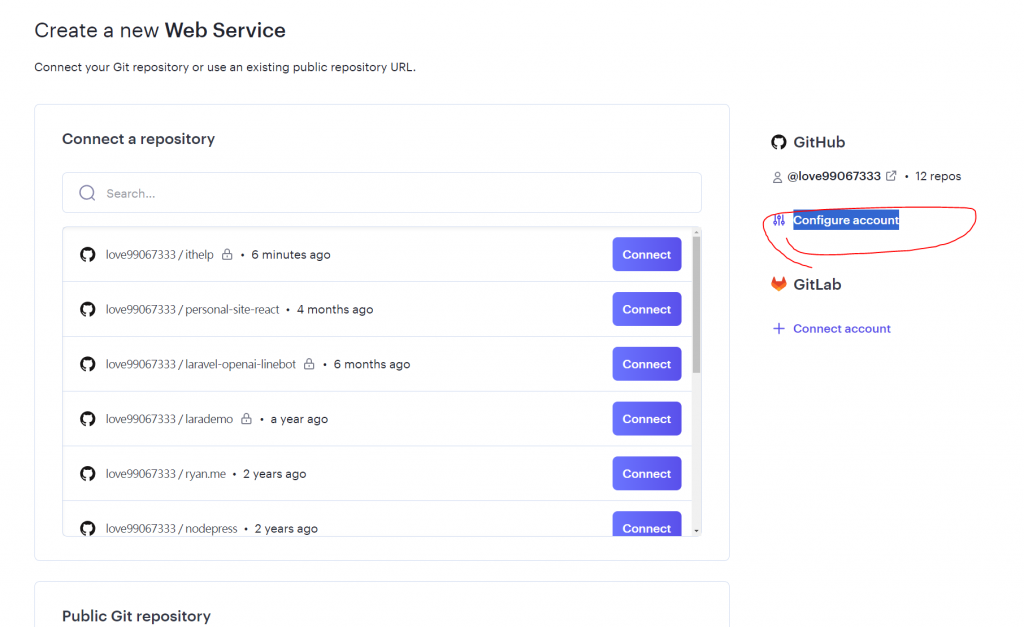Click the magnifier icon in search box
The height and width of the screenshot is (627, 1024).
87,193
